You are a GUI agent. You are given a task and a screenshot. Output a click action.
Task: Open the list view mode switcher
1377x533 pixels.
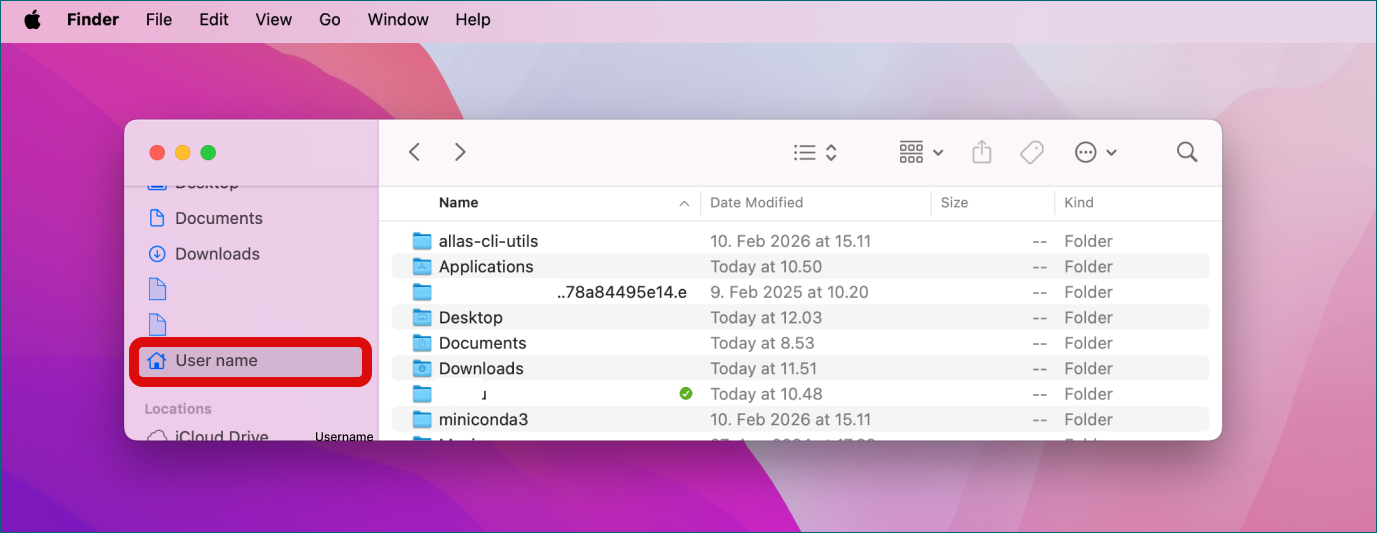(x=815, y=152)
